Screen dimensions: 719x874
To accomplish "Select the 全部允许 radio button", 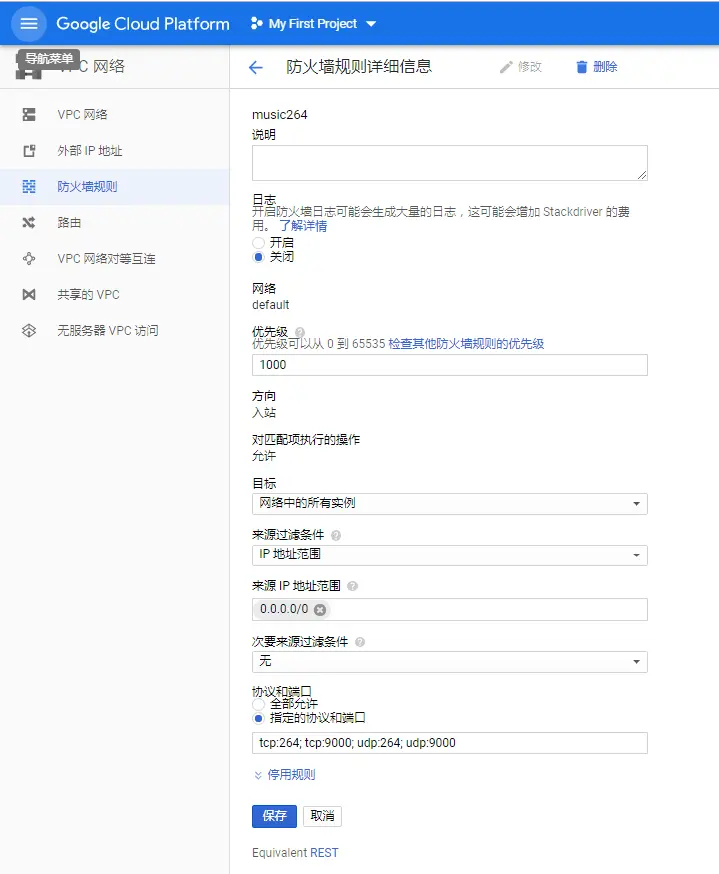I will [258, 705].
